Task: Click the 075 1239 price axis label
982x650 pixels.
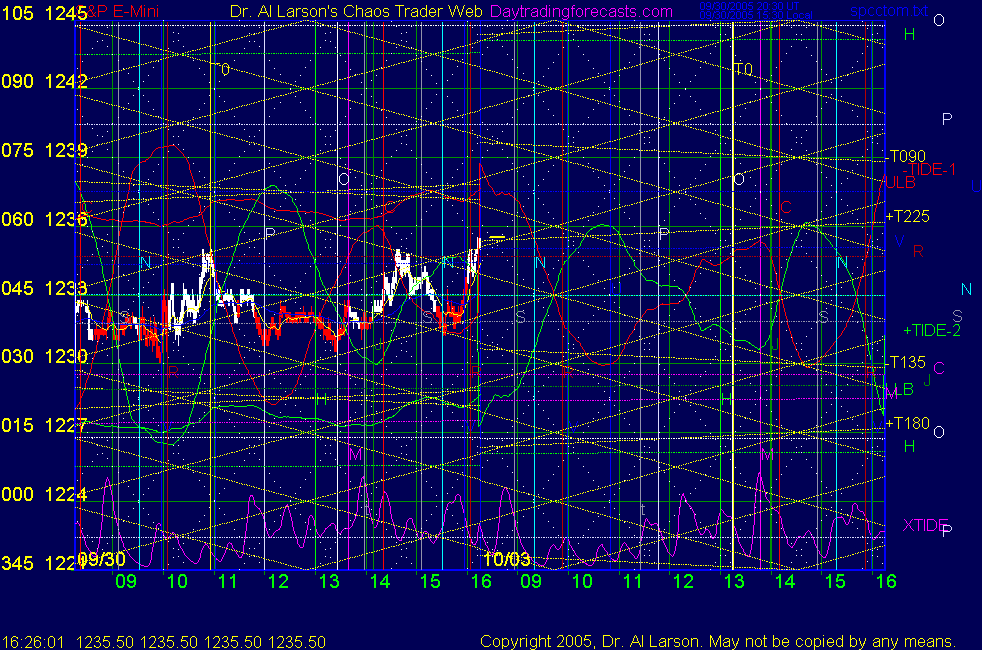Action: click(x=44, y=150)
